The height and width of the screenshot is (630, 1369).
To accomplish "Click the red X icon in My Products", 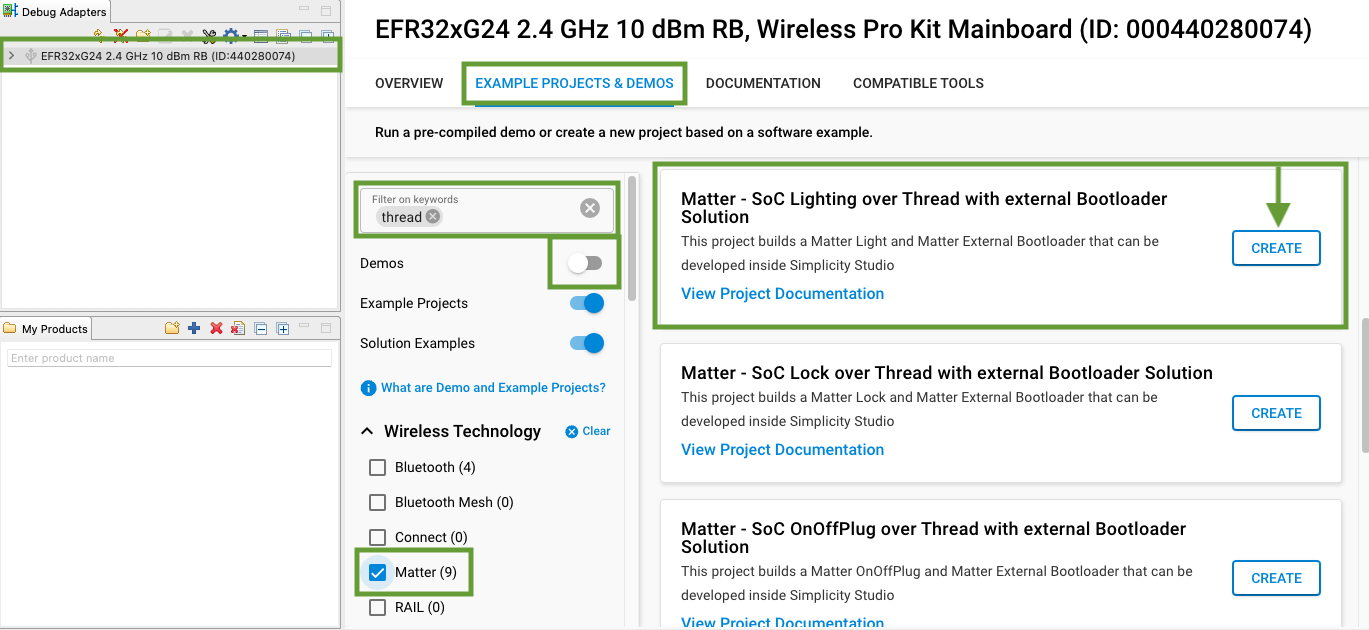I will point(216,328).
